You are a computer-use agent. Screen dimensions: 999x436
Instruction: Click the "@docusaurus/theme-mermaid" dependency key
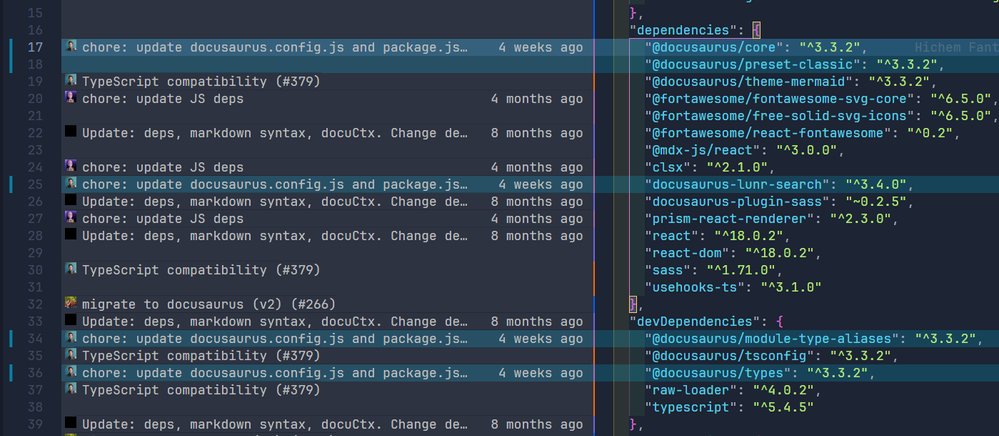click(749, 82)
